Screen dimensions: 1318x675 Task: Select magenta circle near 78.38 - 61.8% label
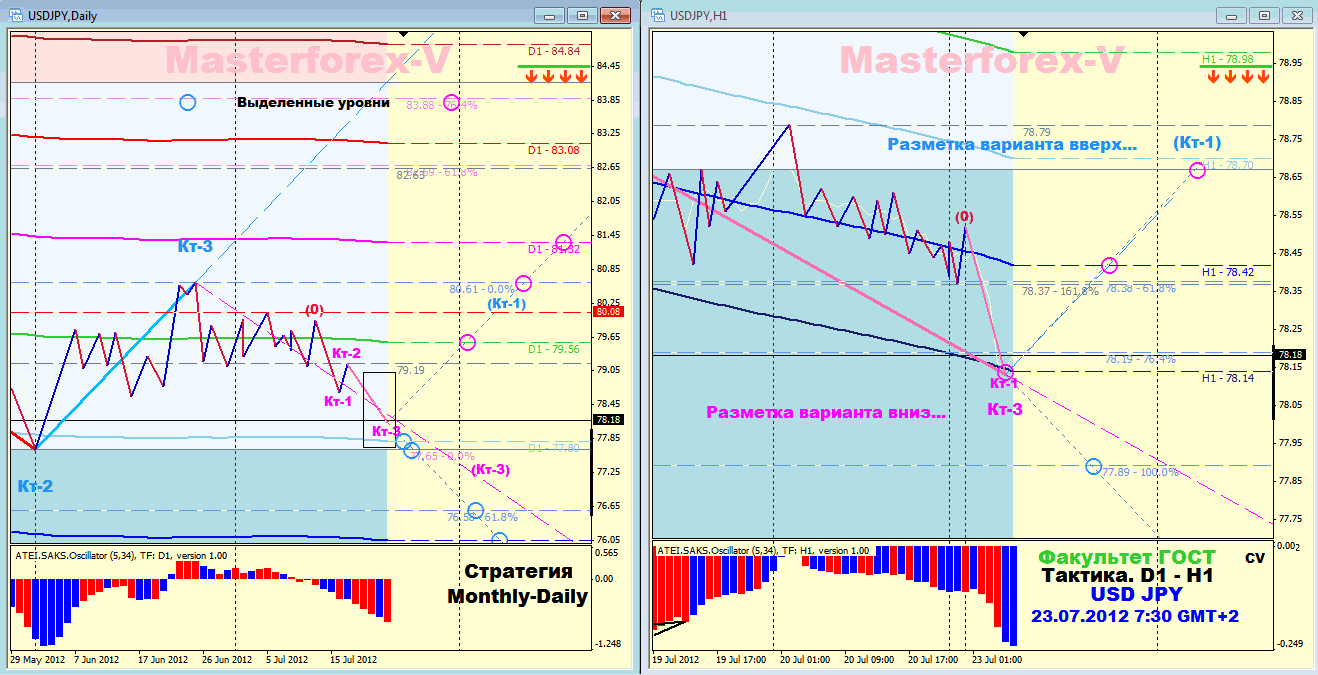1109,265
